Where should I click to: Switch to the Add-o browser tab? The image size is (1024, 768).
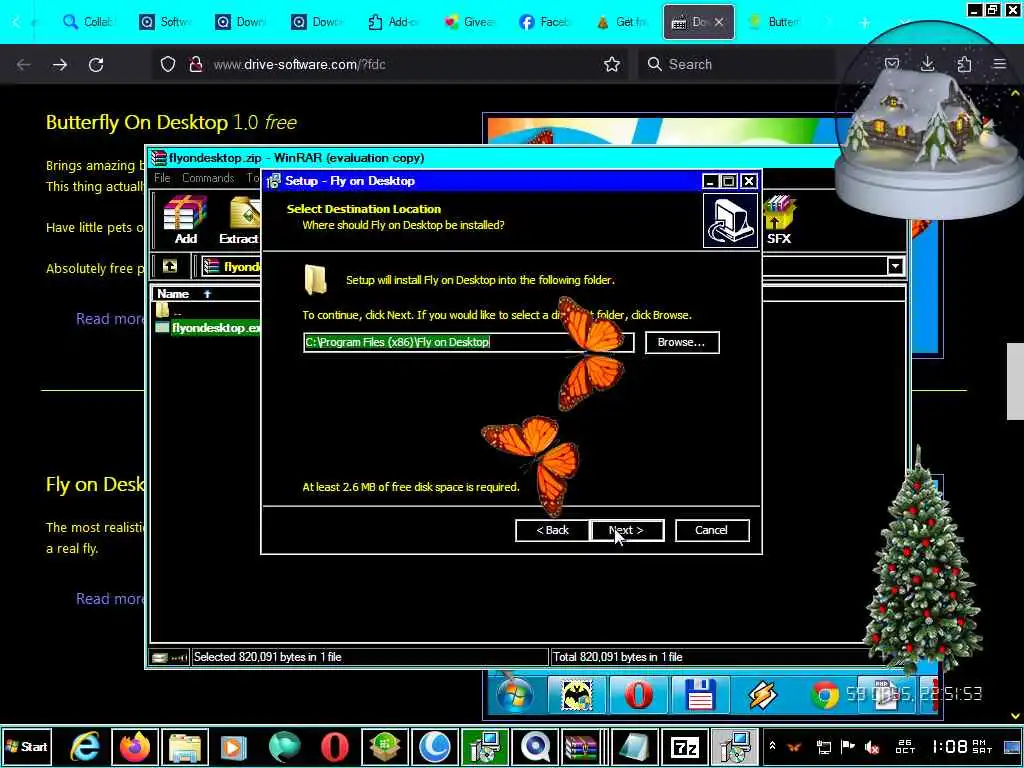[x=392, y=22]
